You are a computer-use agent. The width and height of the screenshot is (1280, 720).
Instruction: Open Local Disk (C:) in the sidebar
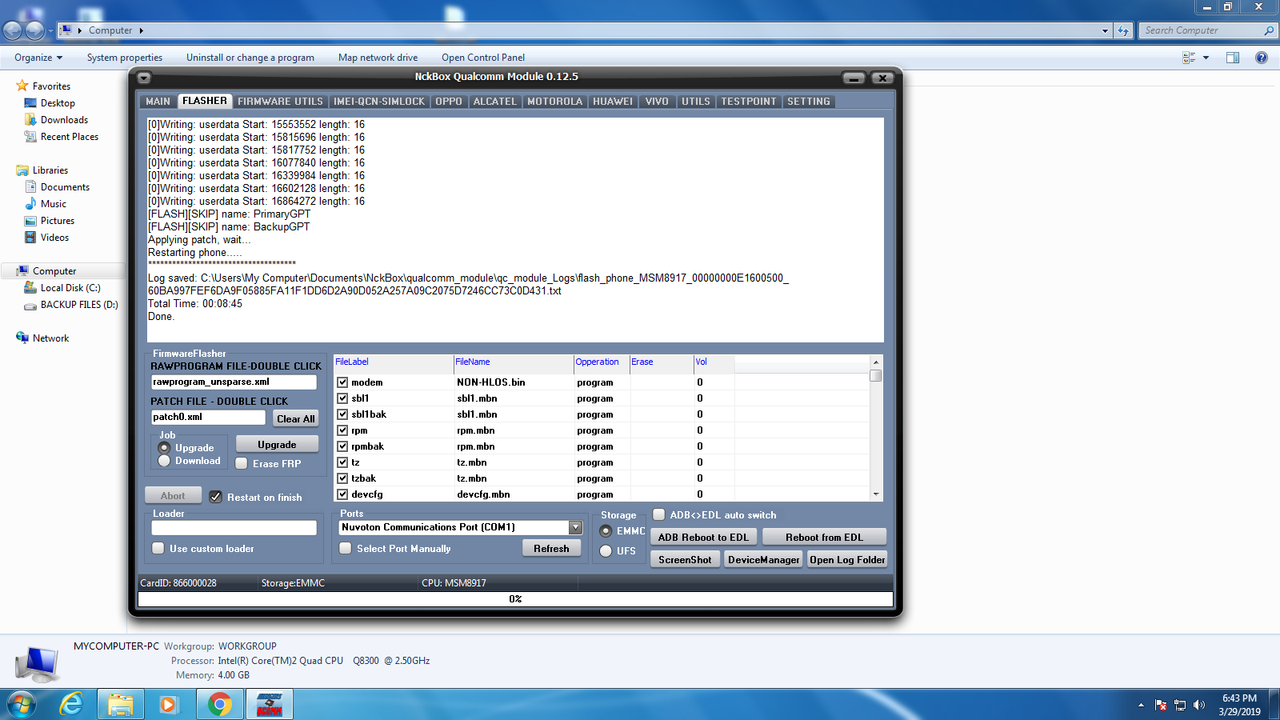click(70, 288)
